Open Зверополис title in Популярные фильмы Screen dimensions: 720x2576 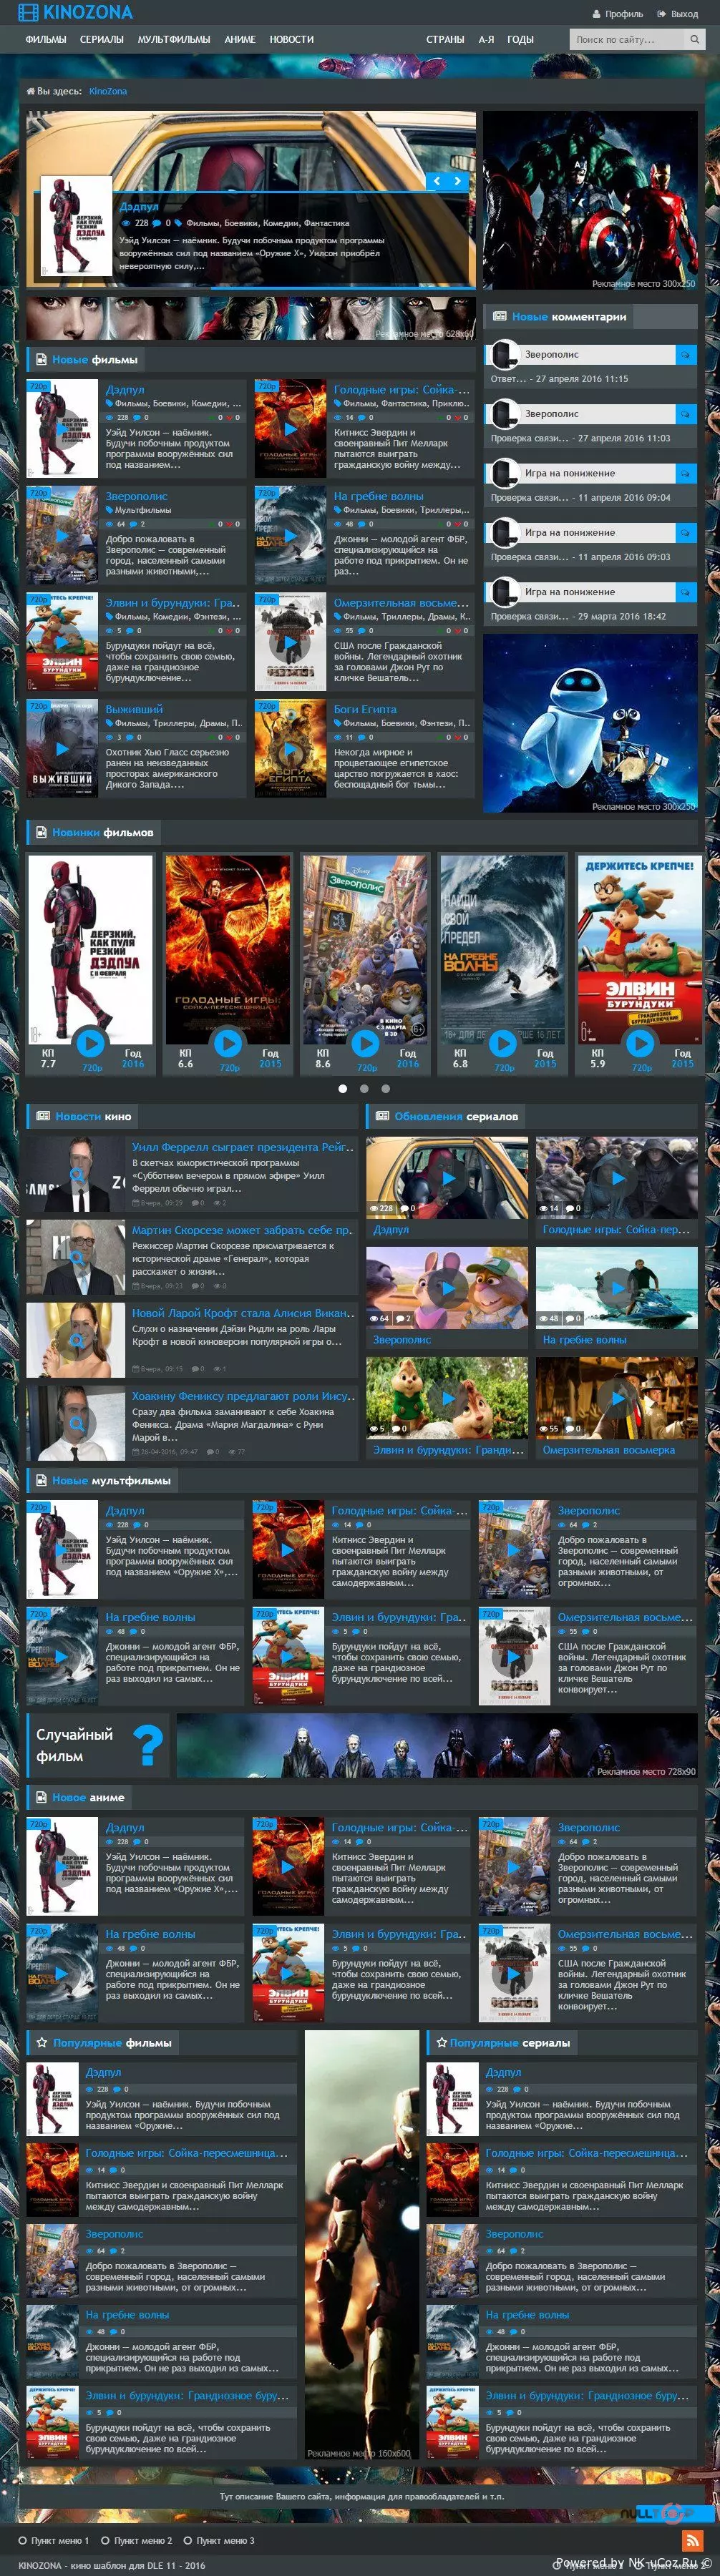pyautogui.click(x=114, y=2234)
